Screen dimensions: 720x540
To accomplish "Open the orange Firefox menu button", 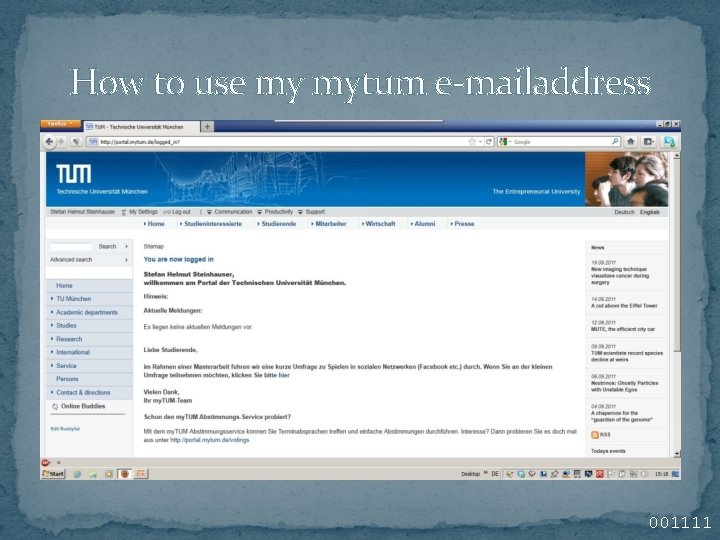I will (x=60, y=124).
